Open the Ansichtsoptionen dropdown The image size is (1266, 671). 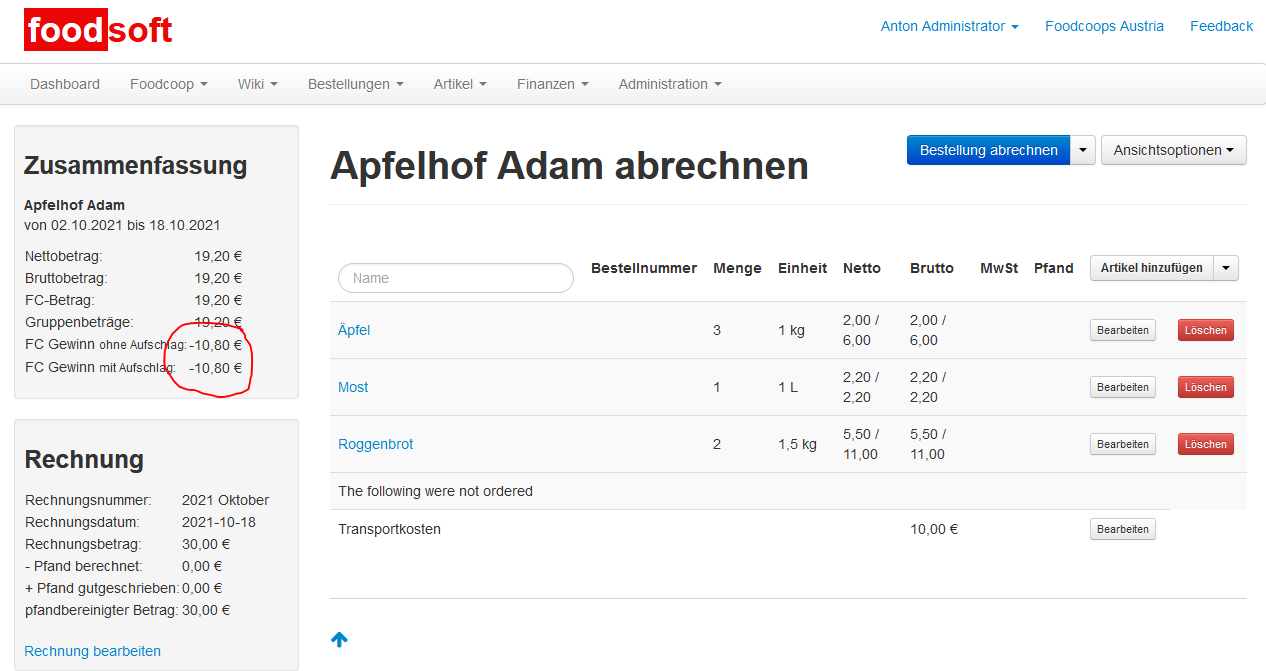click(x=1173, y=150)
